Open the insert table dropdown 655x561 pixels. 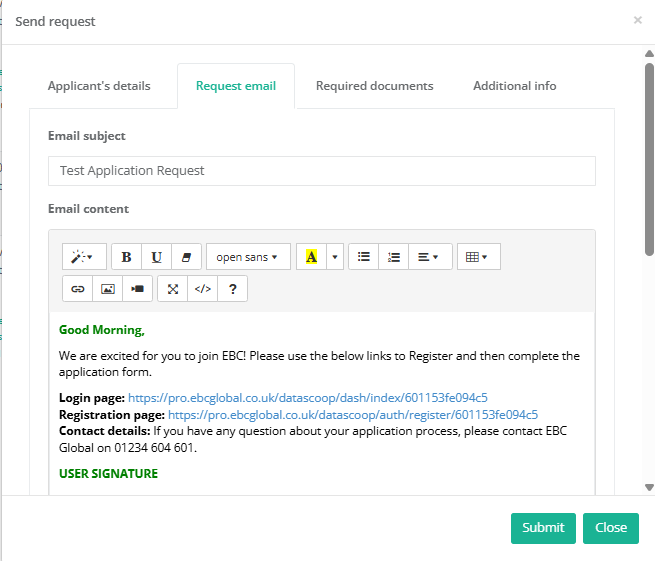click(478, 257)
